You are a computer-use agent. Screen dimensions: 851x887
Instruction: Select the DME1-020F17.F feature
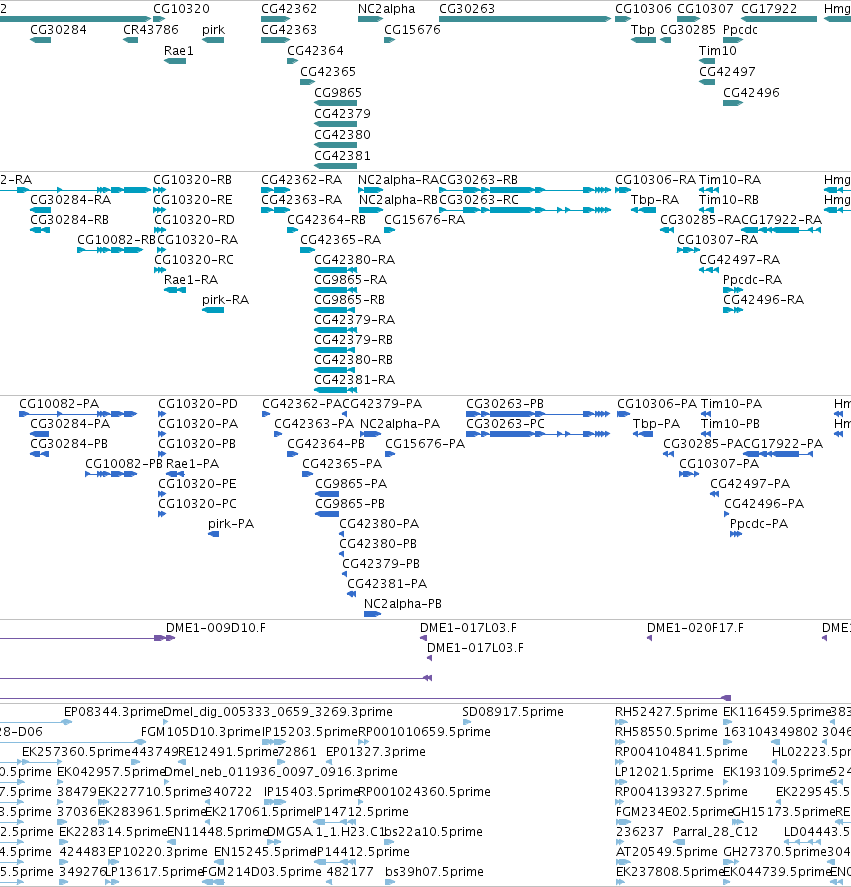695,628
